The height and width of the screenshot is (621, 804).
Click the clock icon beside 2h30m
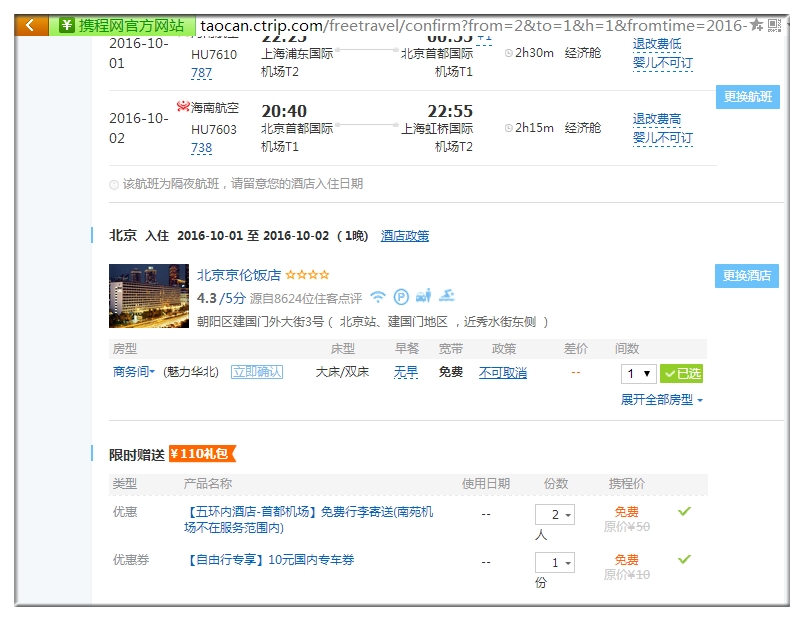[x=509, y=53]
